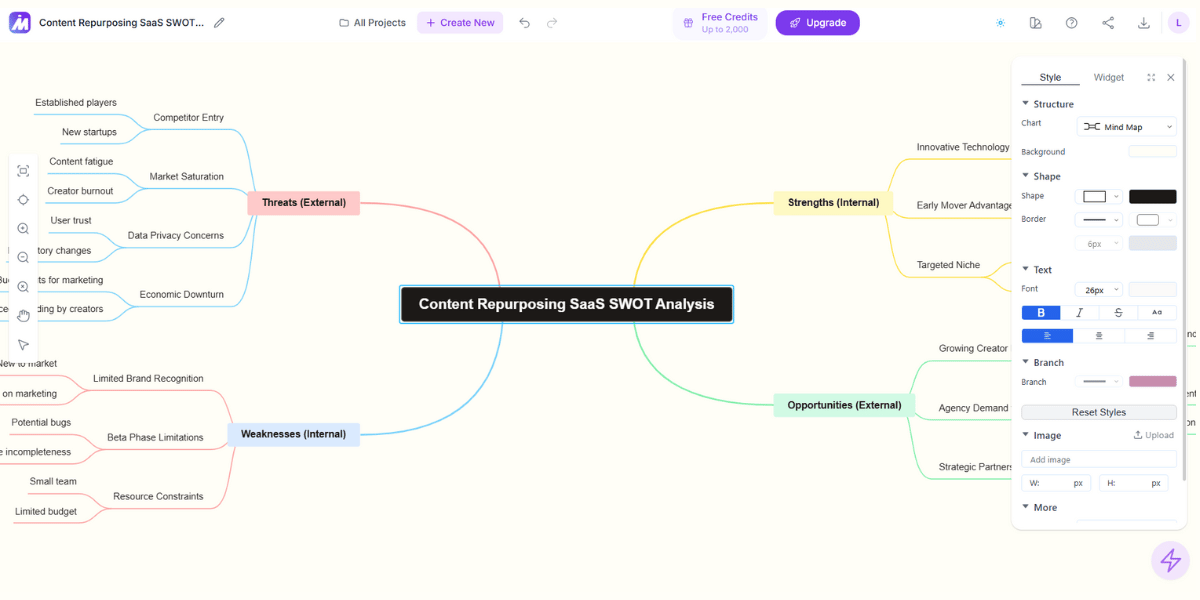The image size is (1200, 600).
Task: Click the Upgrade button
Action: tap(817, 23)
